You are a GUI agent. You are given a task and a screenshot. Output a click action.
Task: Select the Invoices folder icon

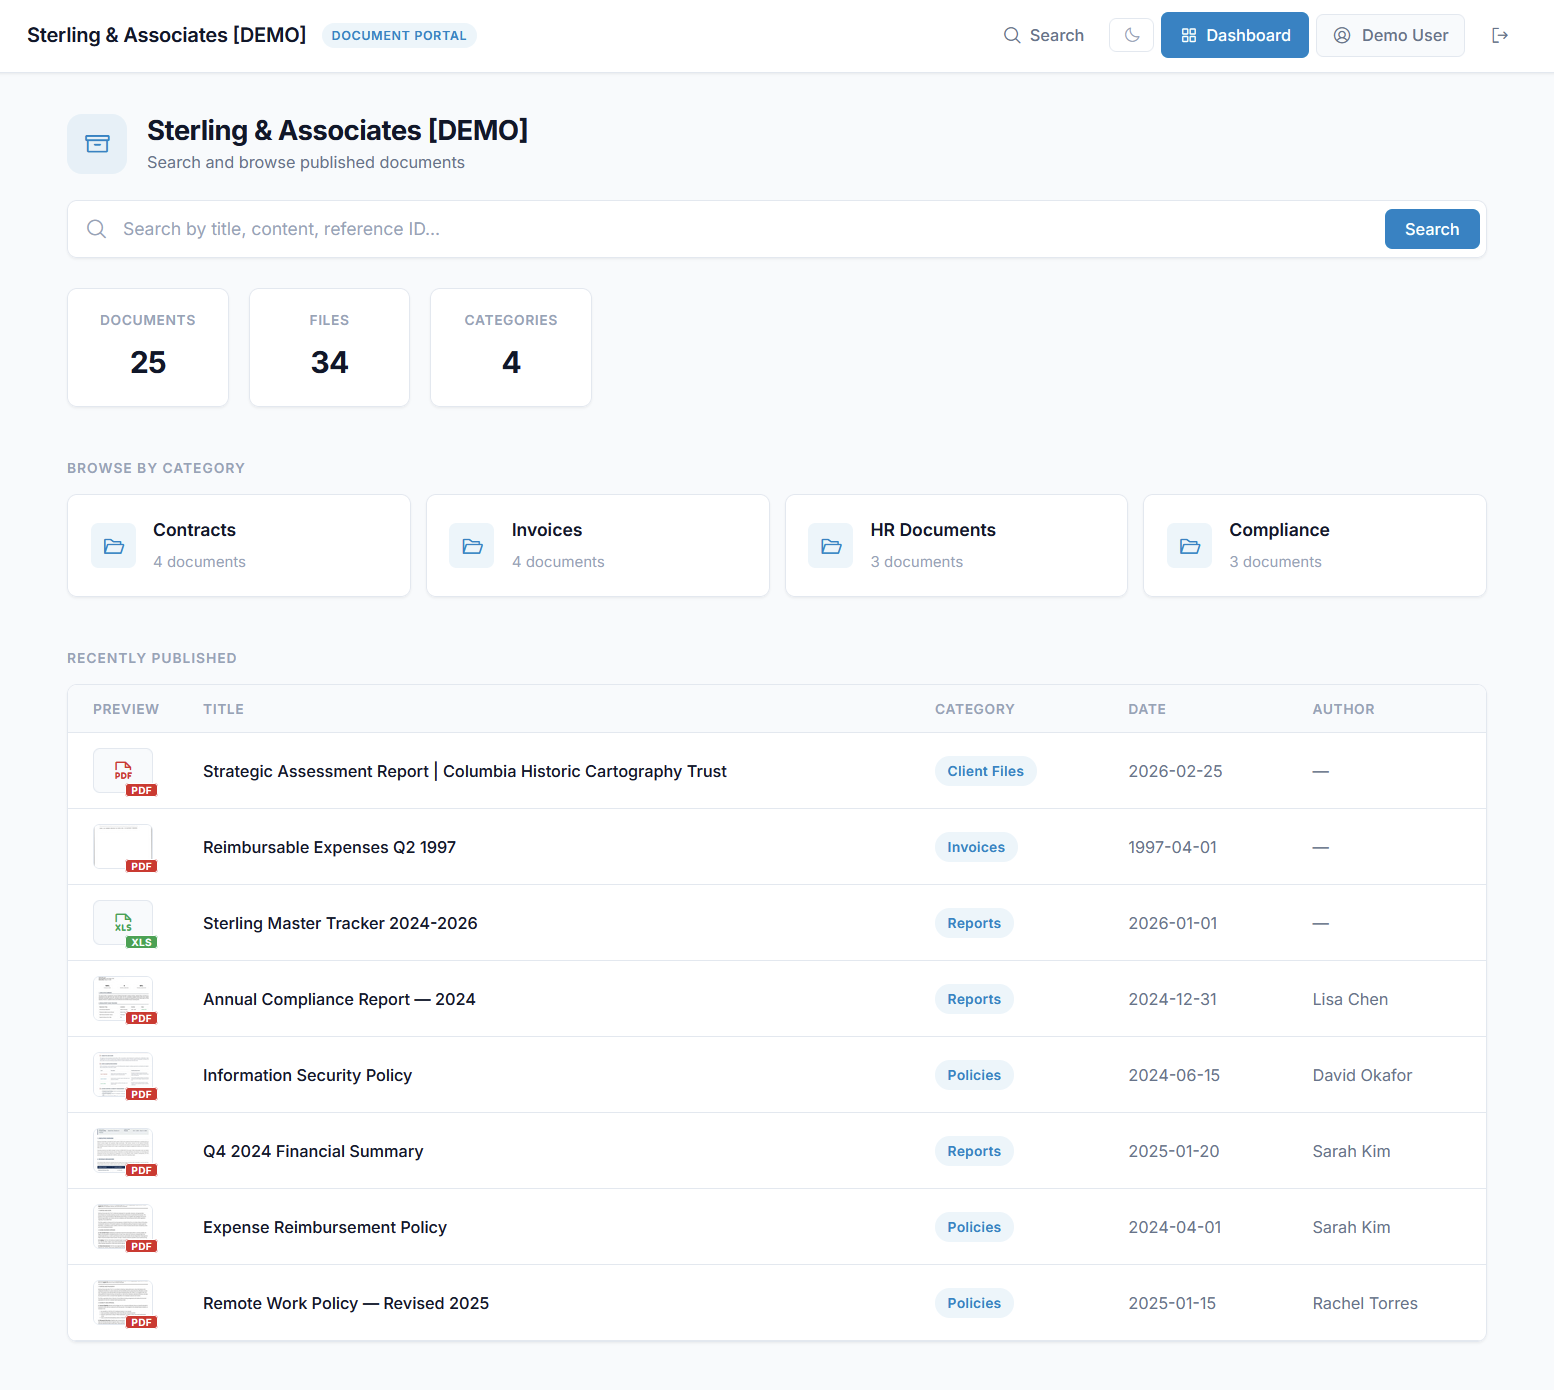472,545
